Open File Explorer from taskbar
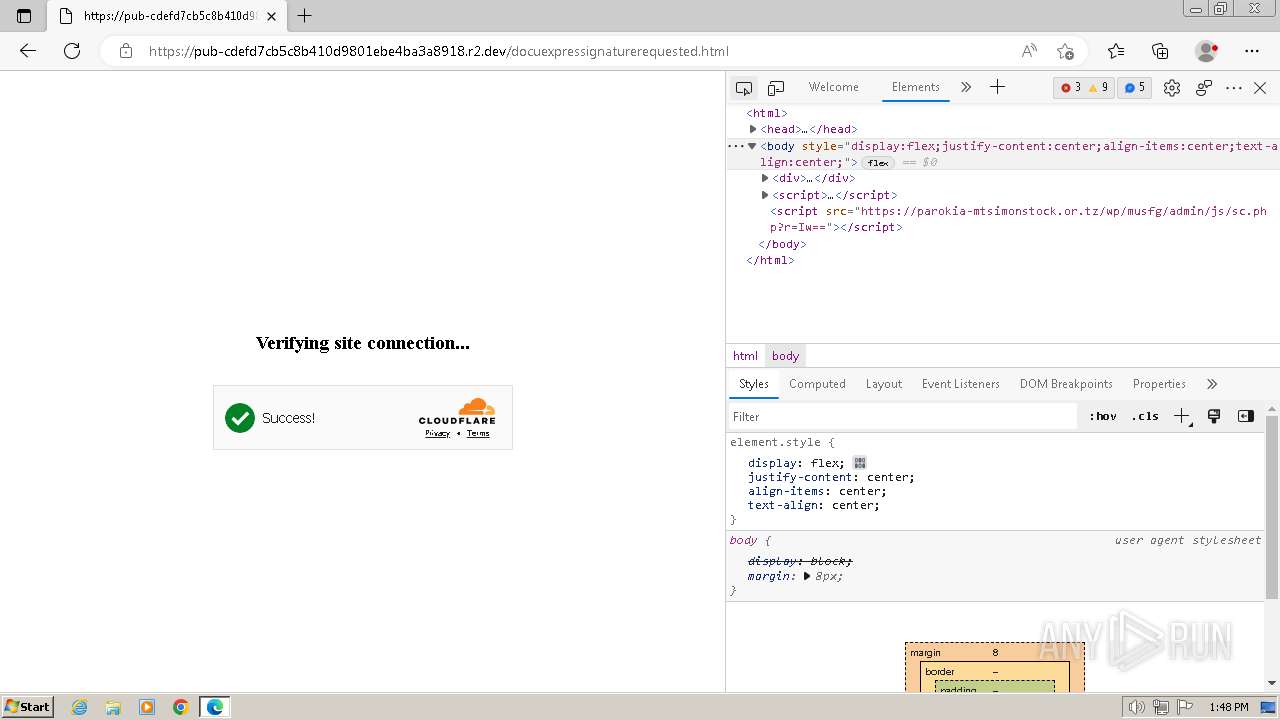Viewport: 1280px width, 720px height. [113, 707]
